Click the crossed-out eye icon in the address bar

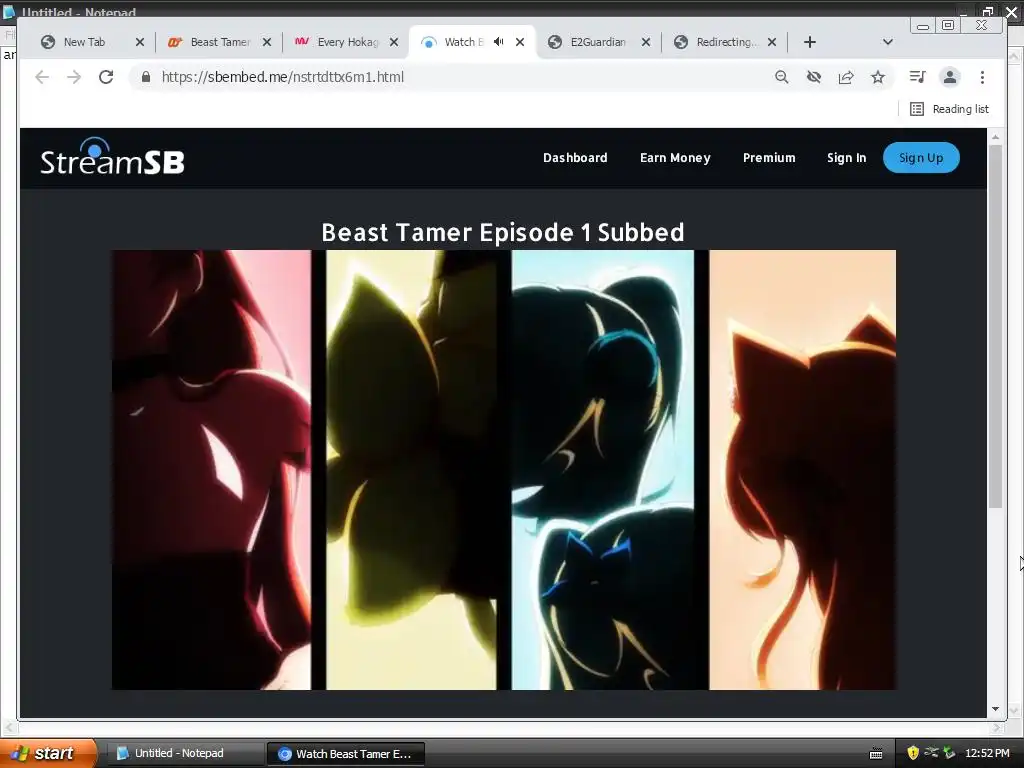click(813, 77)
